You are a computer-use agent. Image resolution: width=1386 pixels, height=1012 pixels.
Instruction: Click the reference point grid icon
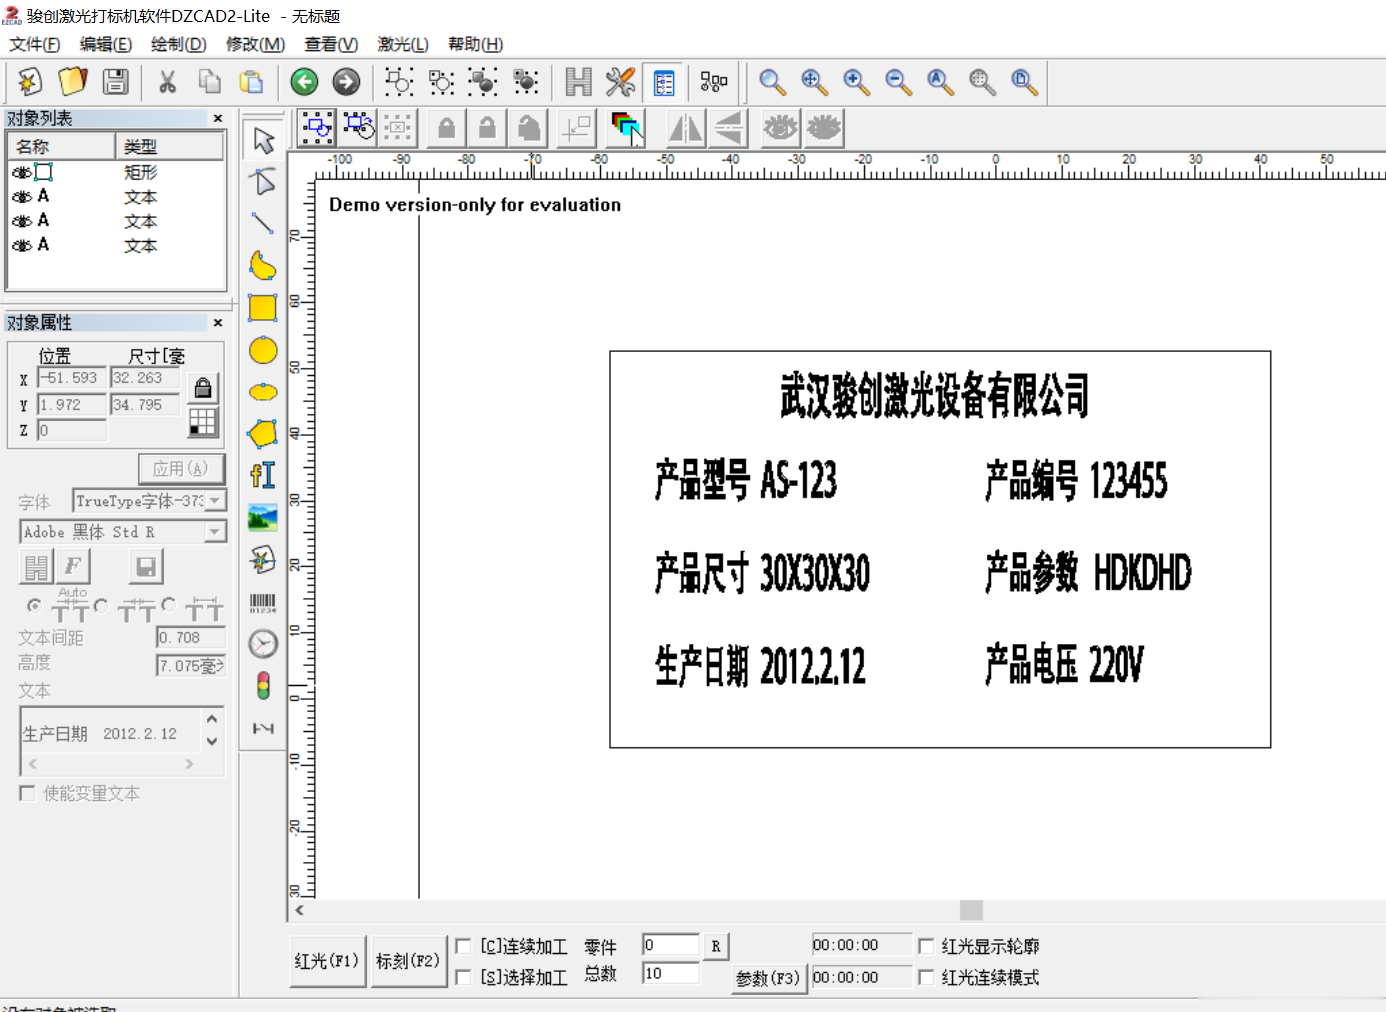click(x=203, y=423)
